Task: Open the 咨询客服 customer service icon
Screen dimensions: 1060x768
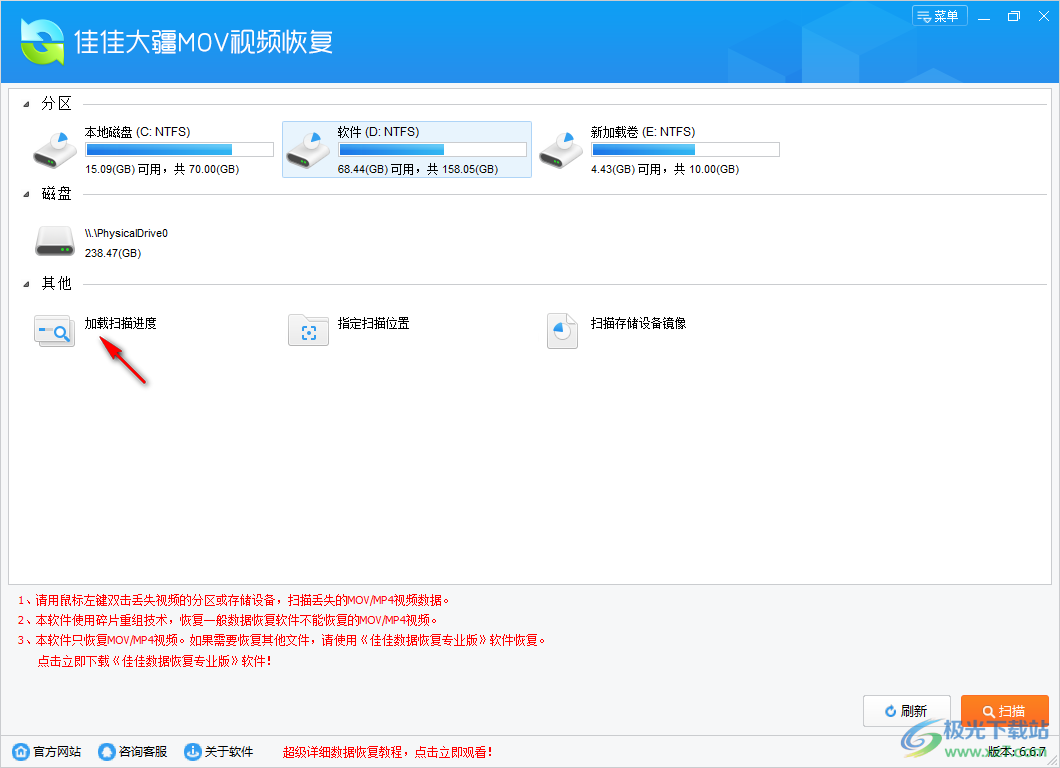Action: [x=105, y=751]
